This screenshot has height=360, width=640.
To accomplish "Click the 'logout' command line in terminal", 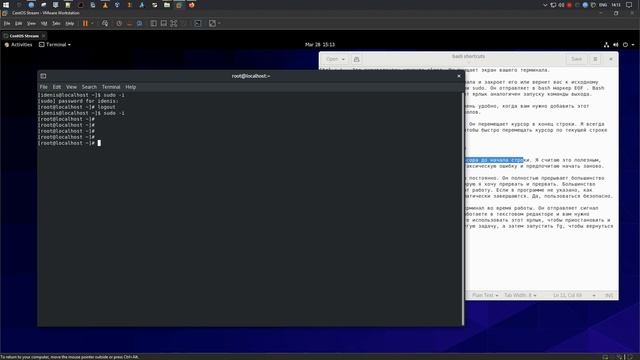I will (x=77, y=107).
